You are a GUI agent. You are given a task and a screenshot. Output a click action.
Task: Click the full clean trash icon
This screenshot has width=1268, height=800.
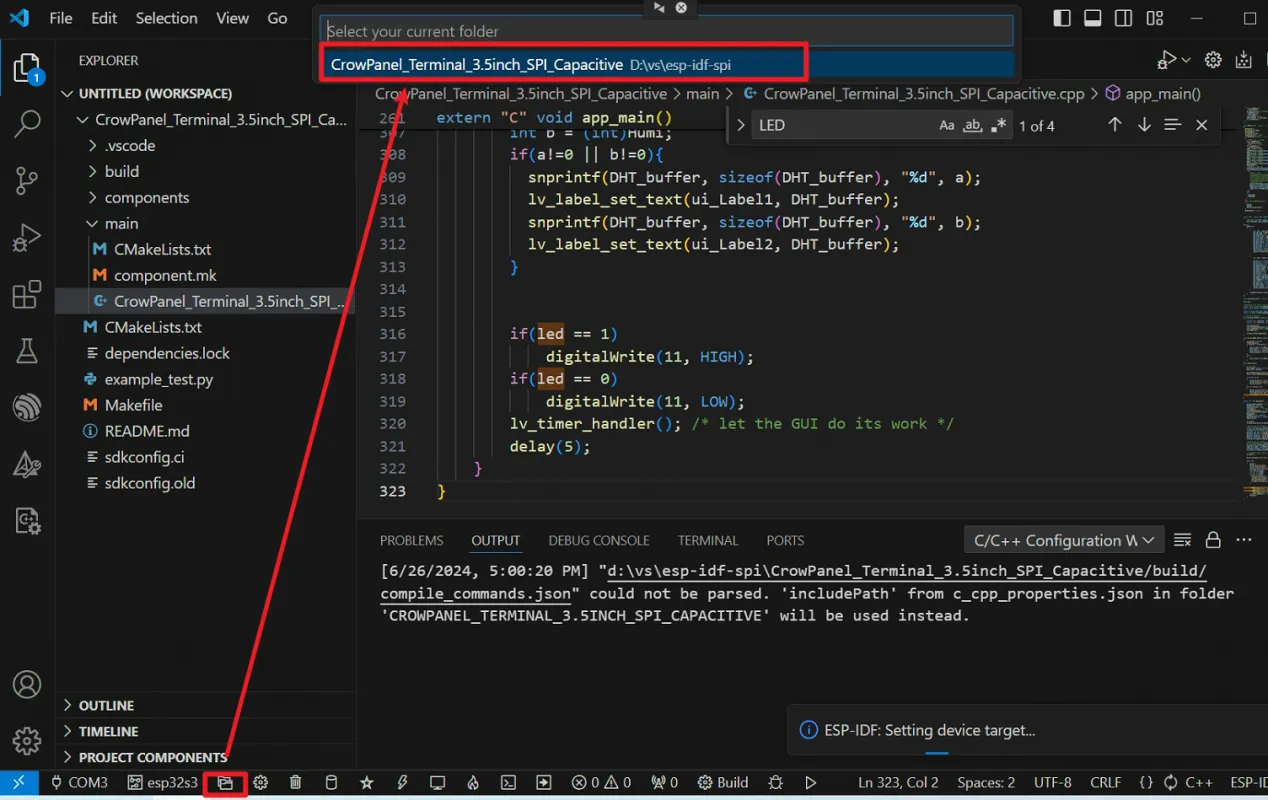296,783
